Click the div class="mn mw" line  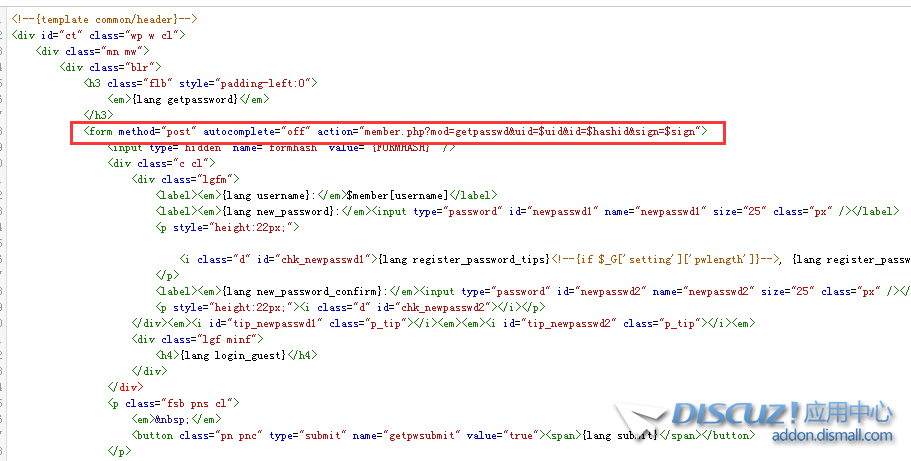pyautogui.click(x=92, y=51)
